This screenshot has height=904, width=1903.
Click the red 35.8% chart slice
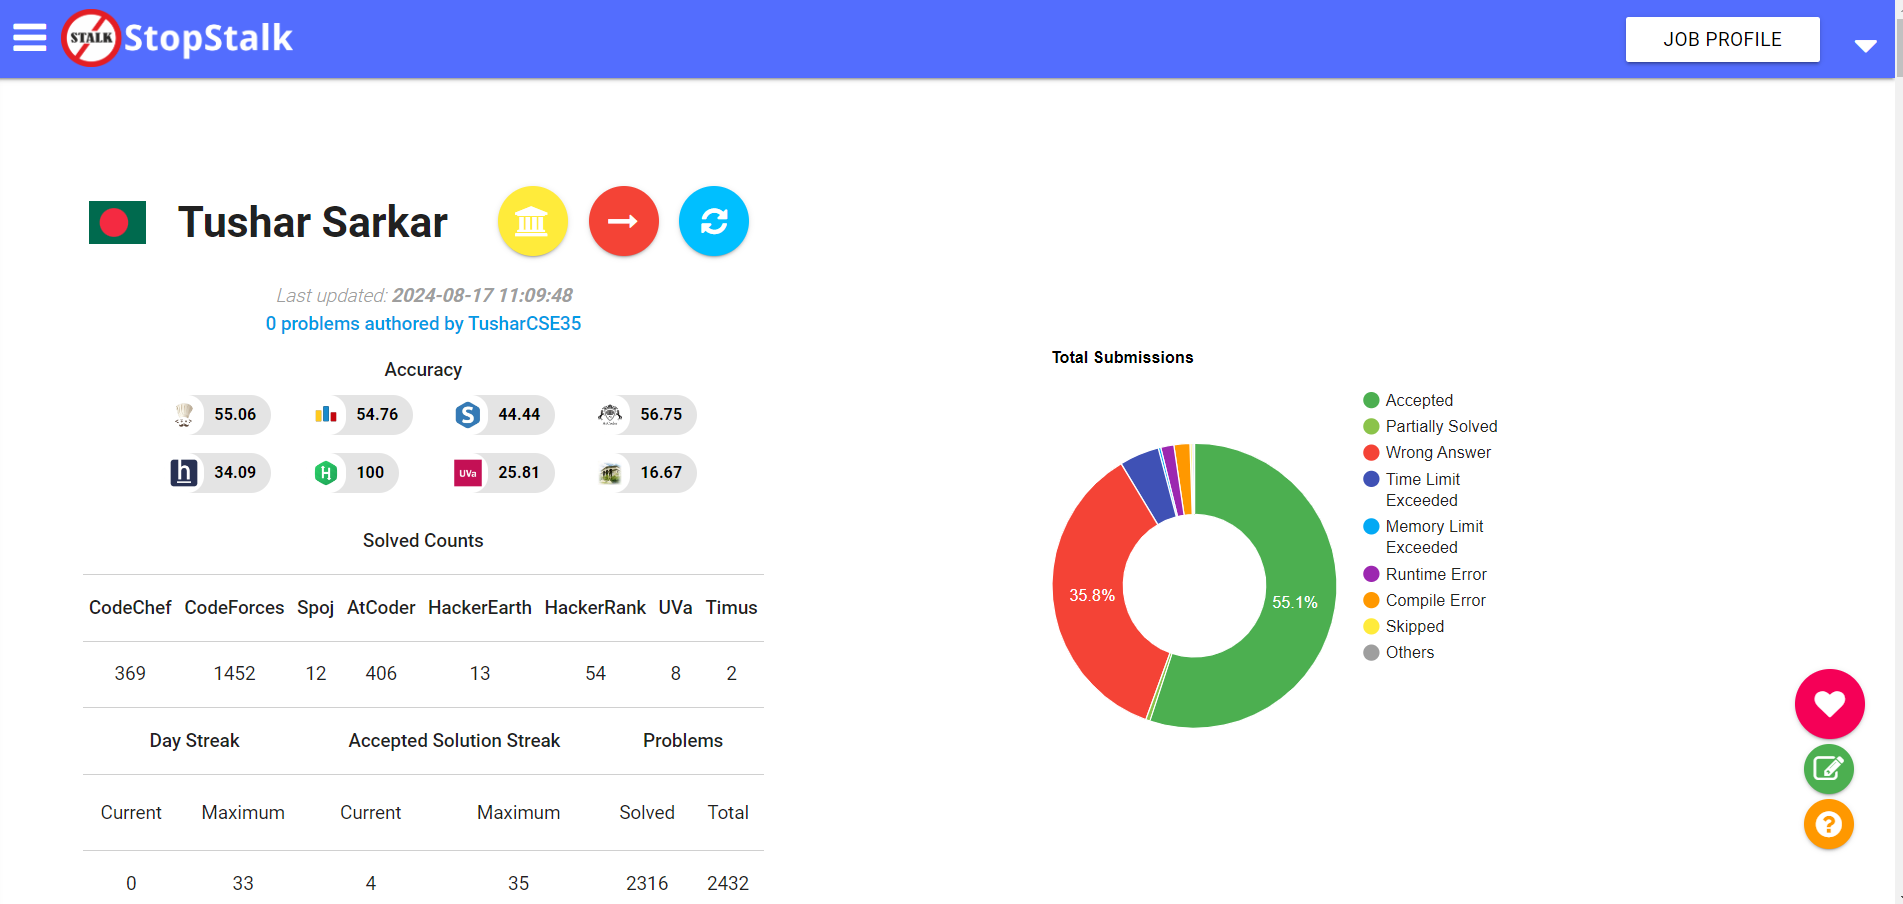pyautogui.click(x=1092, y=595)
